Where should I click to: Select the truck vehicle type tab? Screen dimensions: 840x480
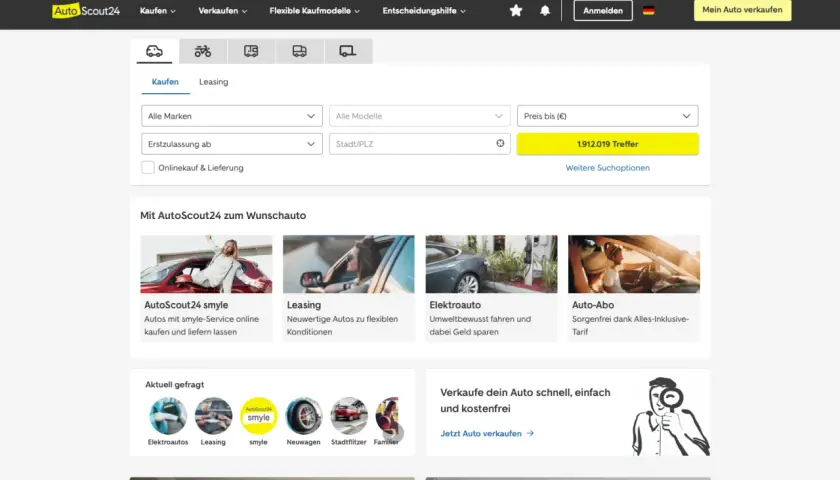(x=299, y=51)
